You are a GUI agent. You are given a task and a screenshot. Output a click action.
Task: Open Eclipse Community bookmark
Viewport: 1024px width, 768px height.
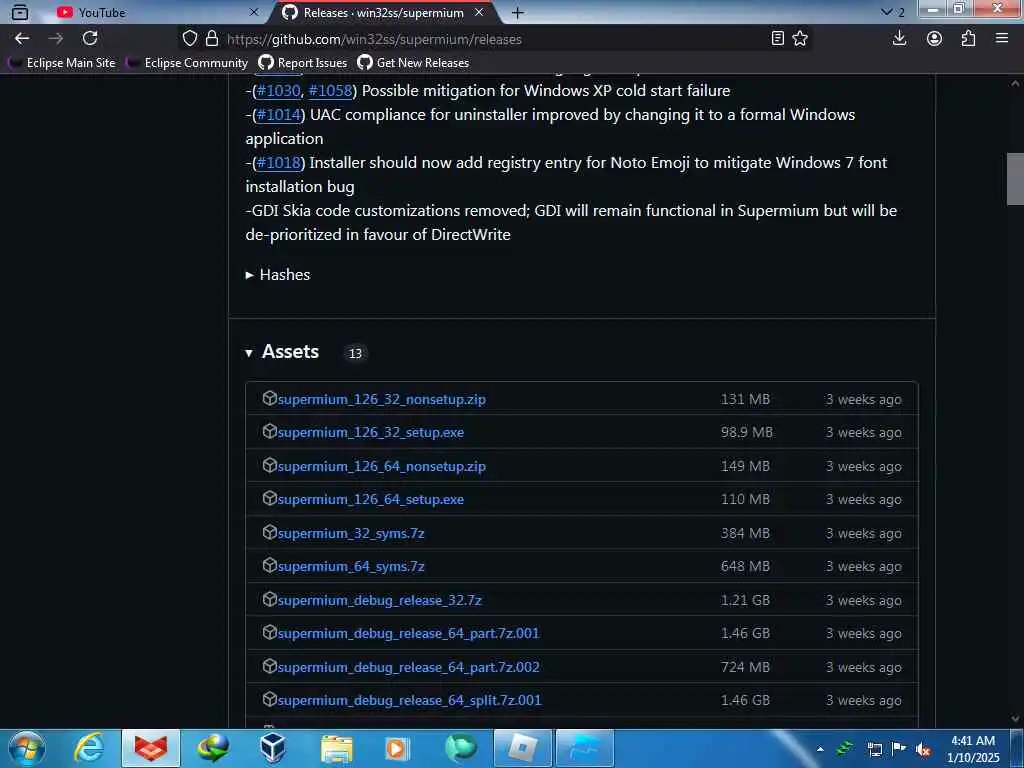pyautogui.click(x=188, y=63)
